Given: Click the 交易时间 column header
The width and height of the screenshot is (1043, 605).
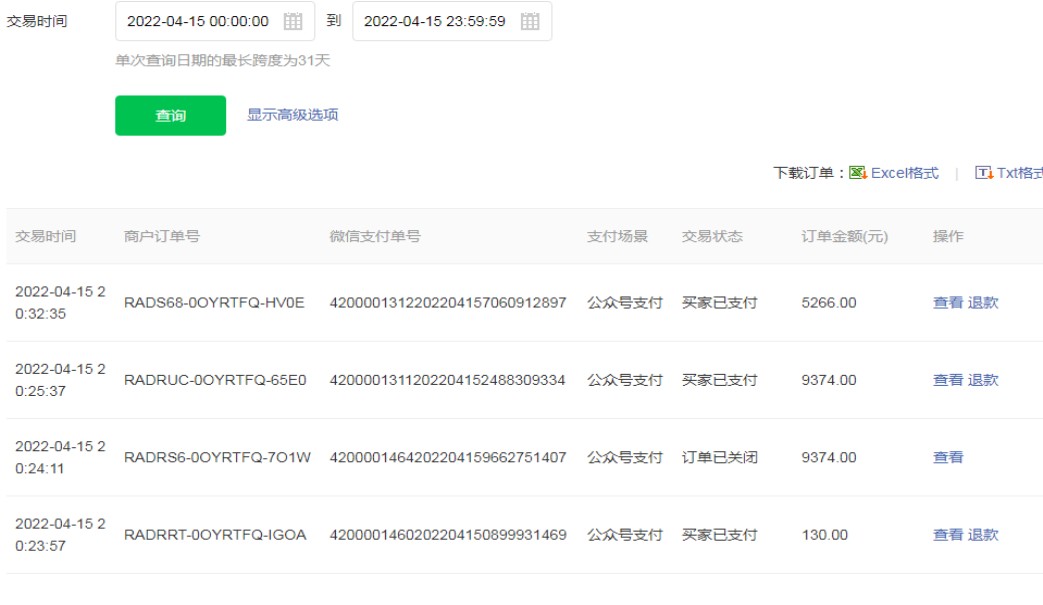Looking at the screenshot, I should [x=45, y=237].
